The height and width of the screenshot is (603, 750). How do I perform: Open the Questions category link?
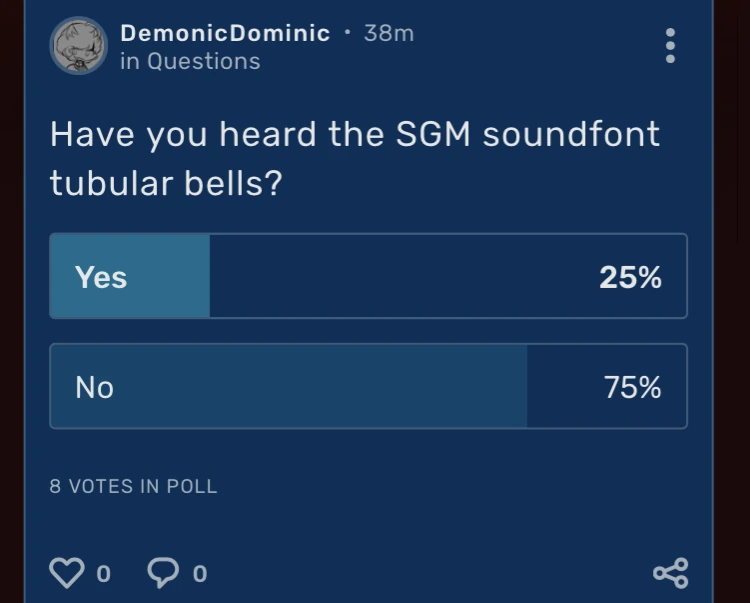pos(204,61)
